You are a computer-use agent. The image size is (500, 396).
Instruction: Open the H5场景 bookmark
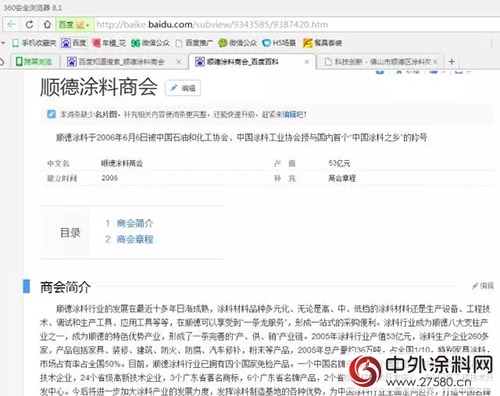[279, 43]
